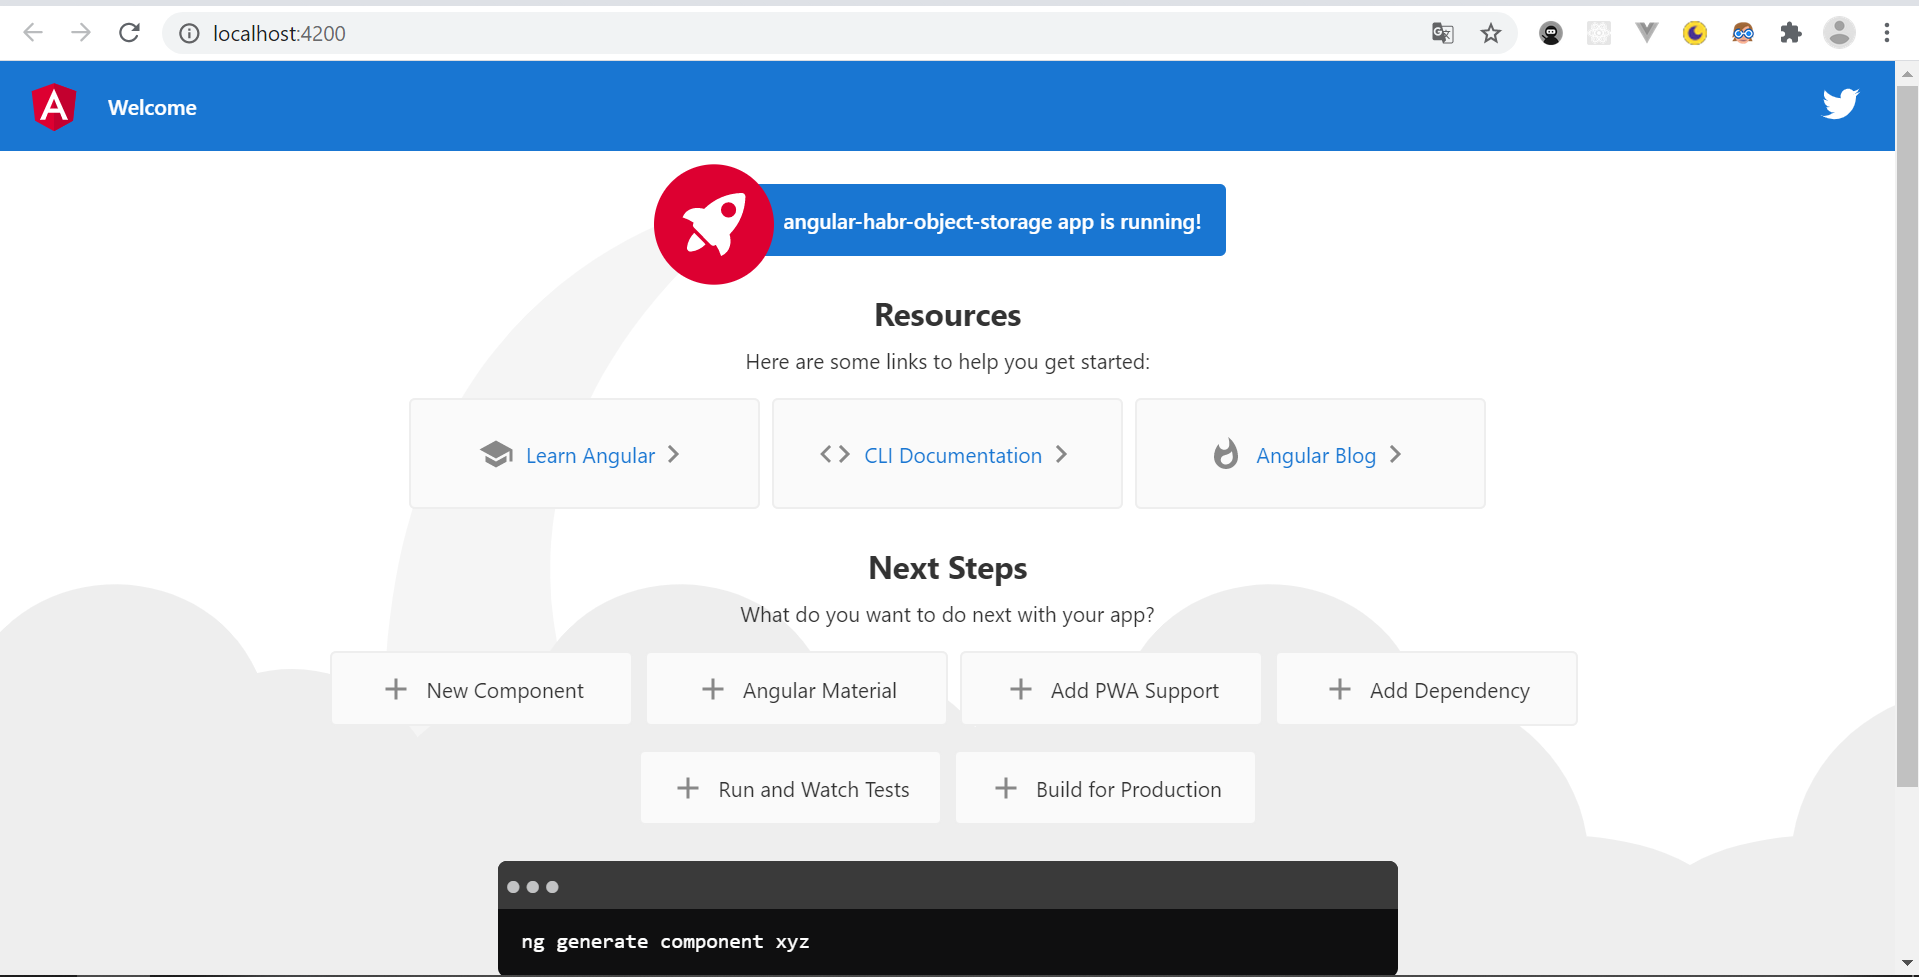Screen dimensions: 1919x977
Task: Click the app is running banner text
Action: point(992,221)
